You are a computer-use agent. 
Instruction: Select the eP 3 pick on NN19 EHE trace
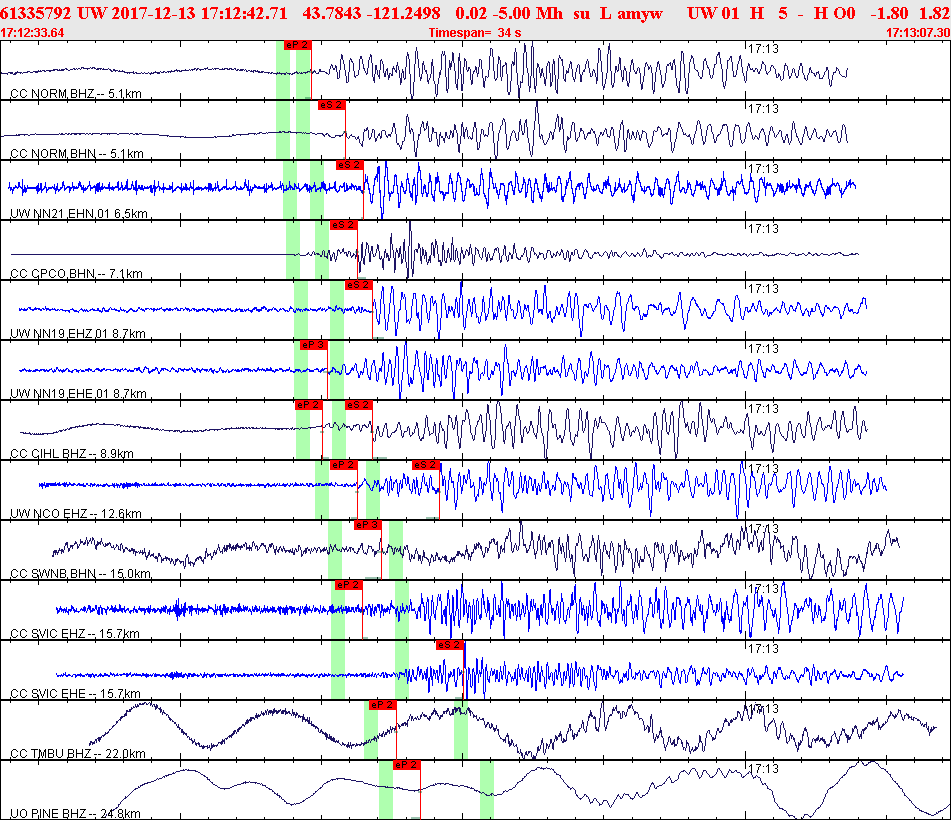pos(314,345)
